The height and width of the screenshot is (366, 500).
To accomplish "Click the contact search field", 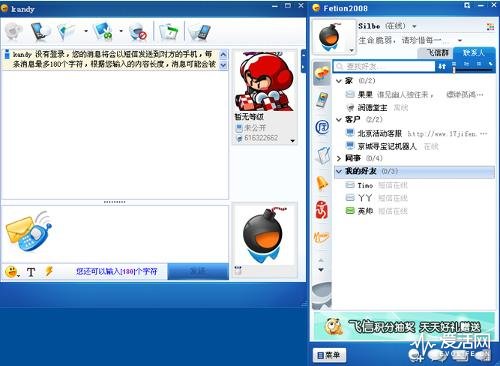I will coord(384,66).
